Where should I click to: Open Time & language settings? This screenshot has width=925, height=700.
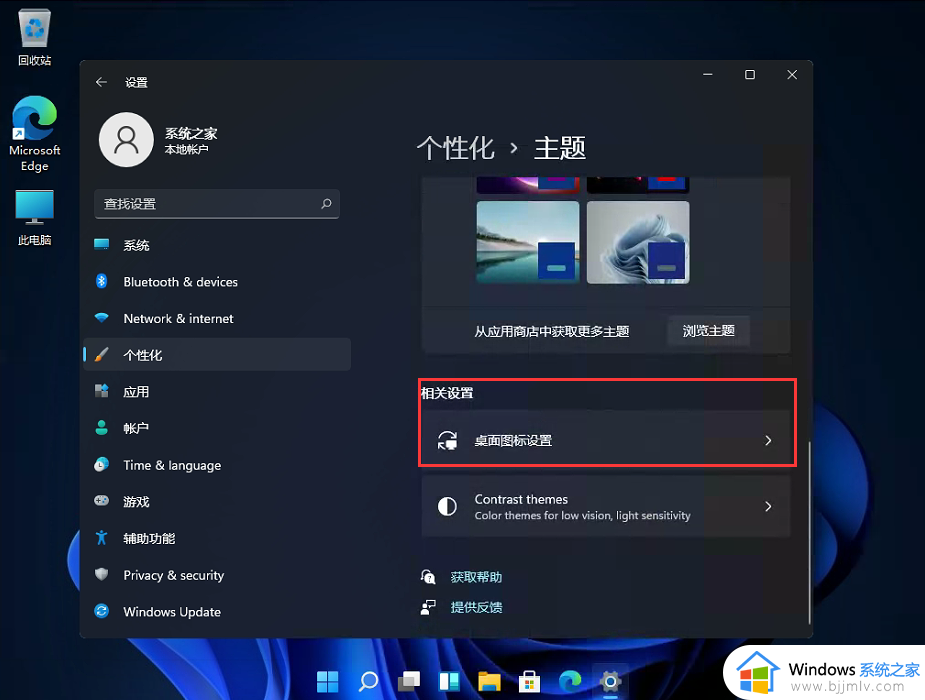click(217, 465)
